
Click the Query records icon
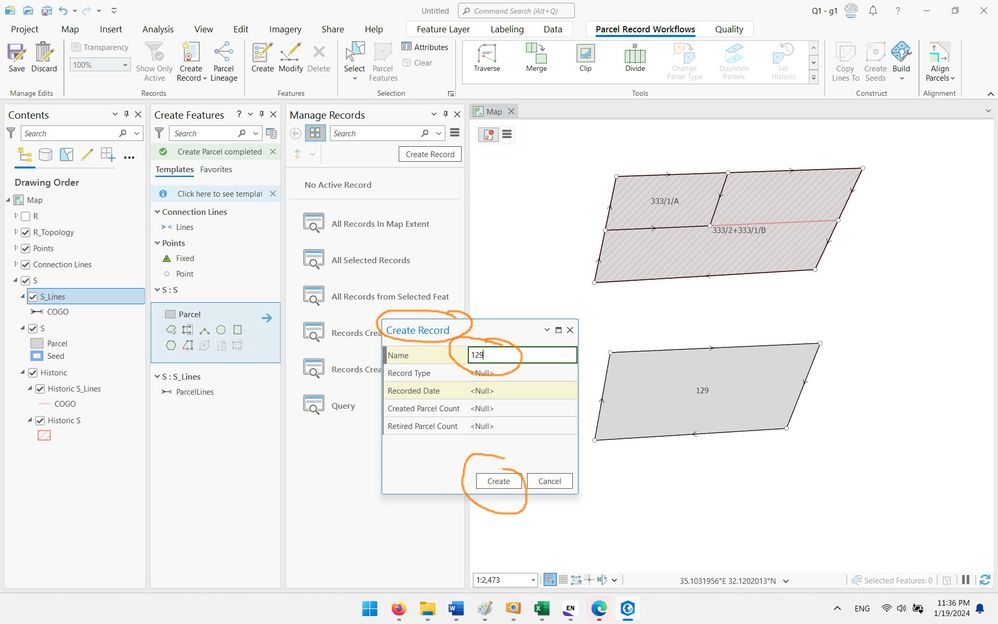[314, 405]
